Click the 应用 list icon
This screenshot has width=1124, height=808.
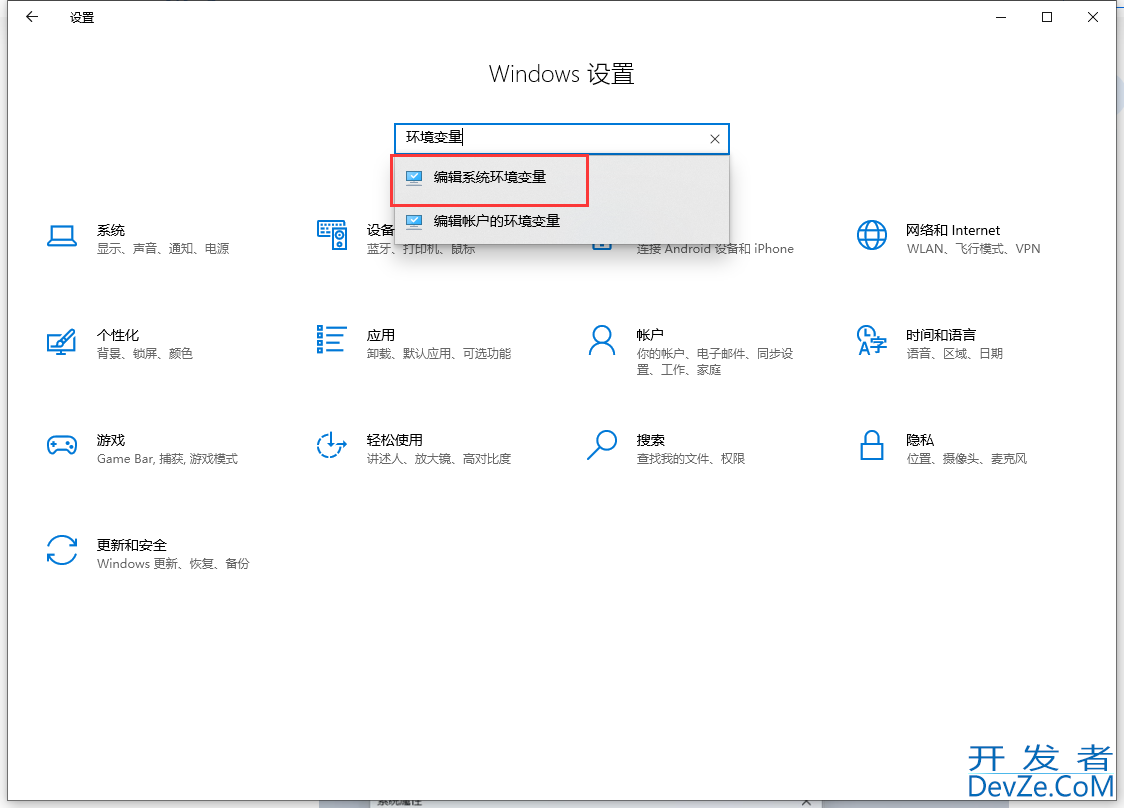click(331, 339)
